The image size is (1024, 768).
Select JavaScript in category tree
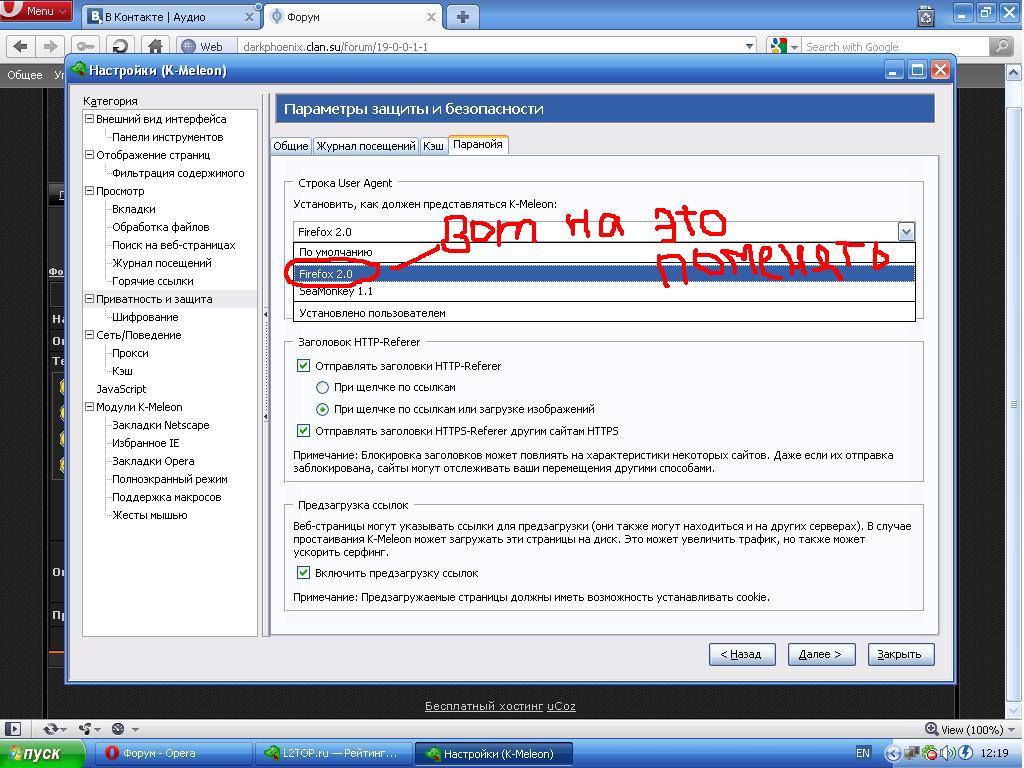[x=121, y=389]
